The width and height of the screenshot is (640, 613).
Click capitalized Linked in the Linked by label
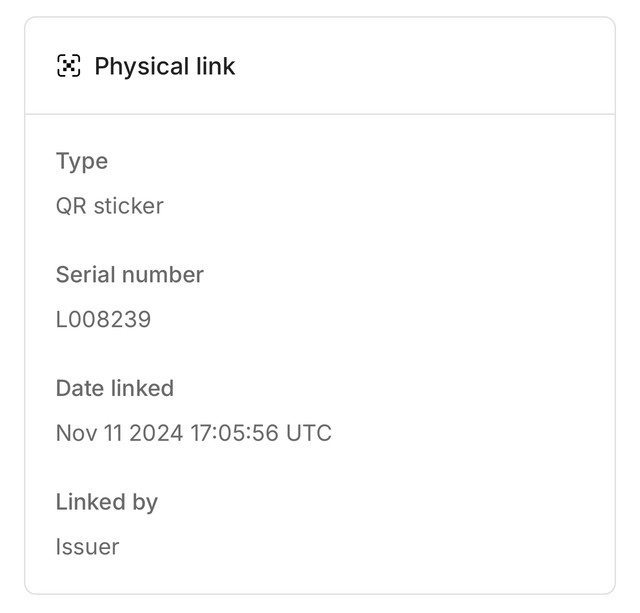click(90, 502)
